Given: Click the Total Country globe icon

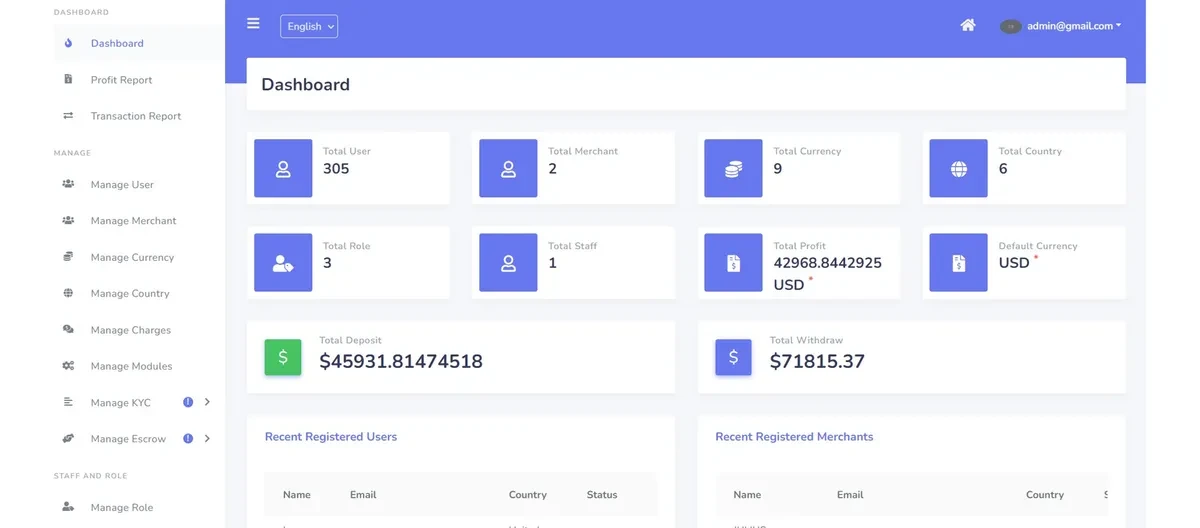Looking at the screenshot, I should point(958,169).
